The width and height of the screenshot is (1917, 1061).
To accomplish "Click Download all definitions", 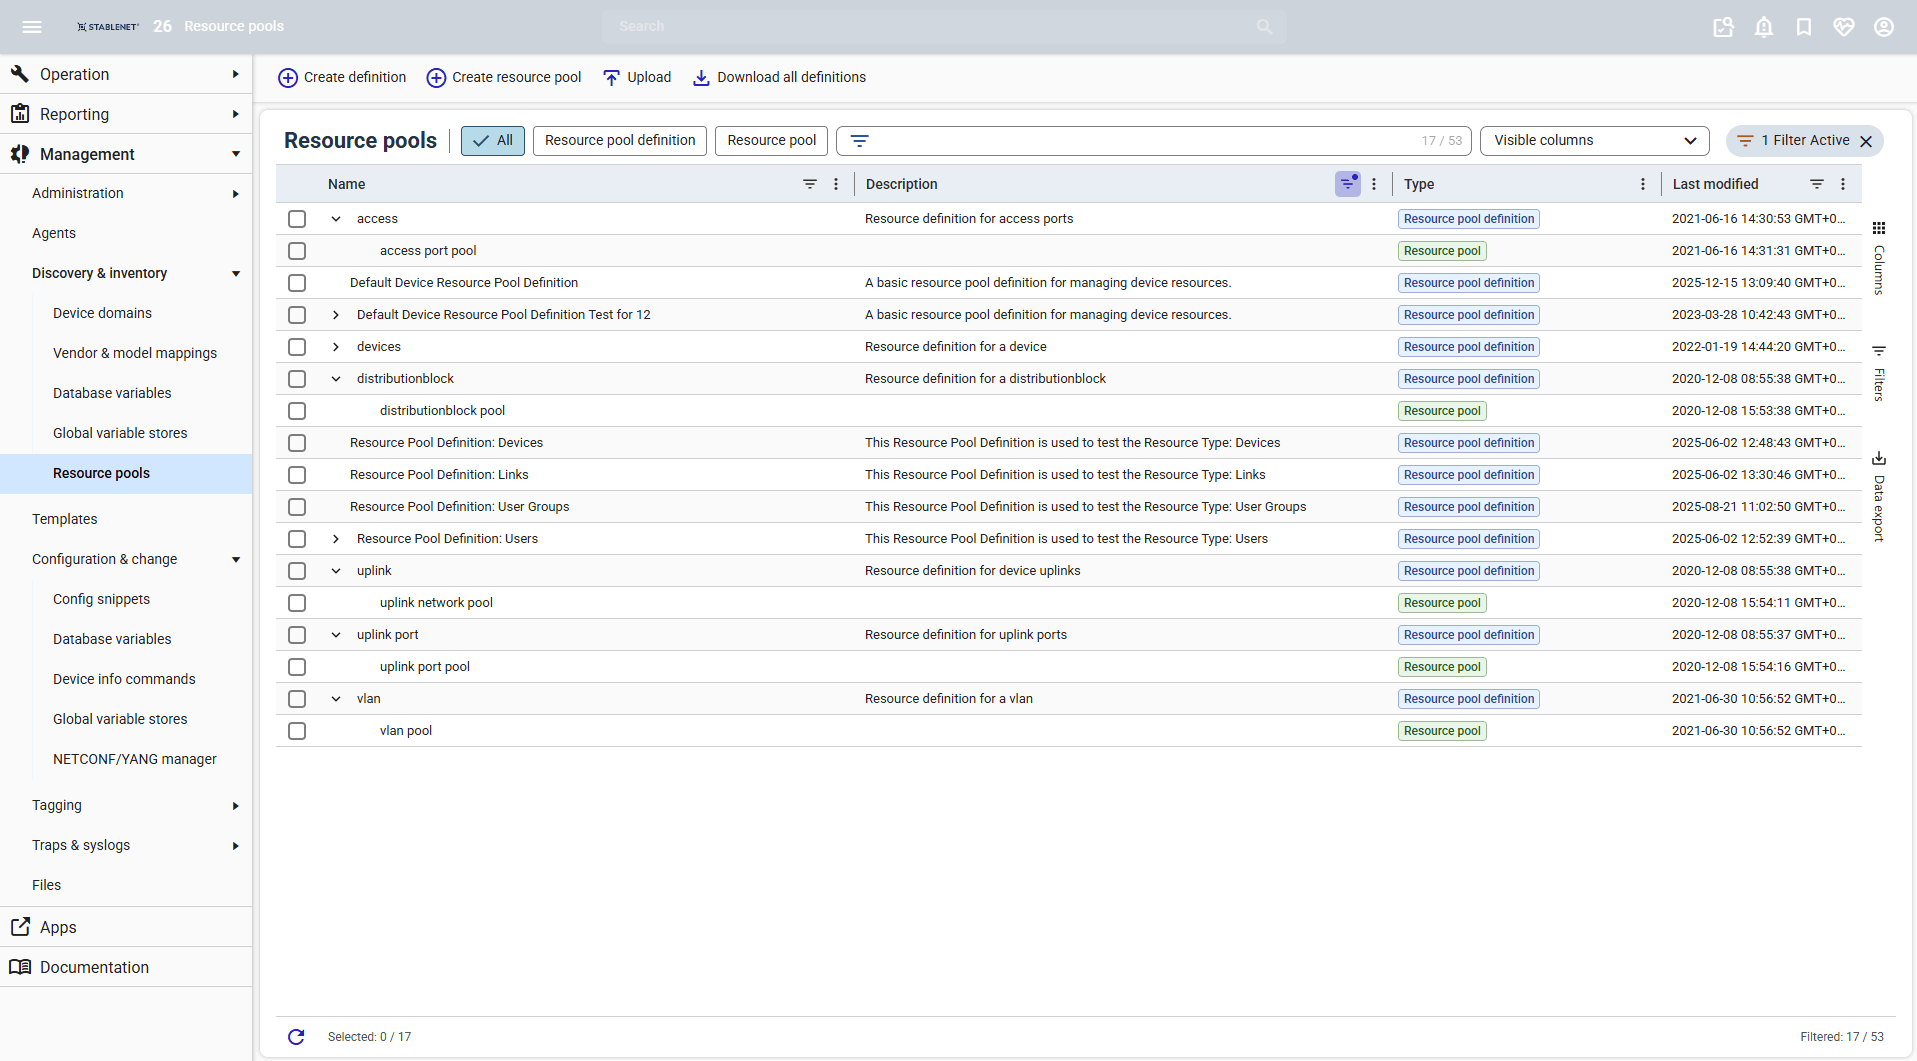I will coord(779,78).
